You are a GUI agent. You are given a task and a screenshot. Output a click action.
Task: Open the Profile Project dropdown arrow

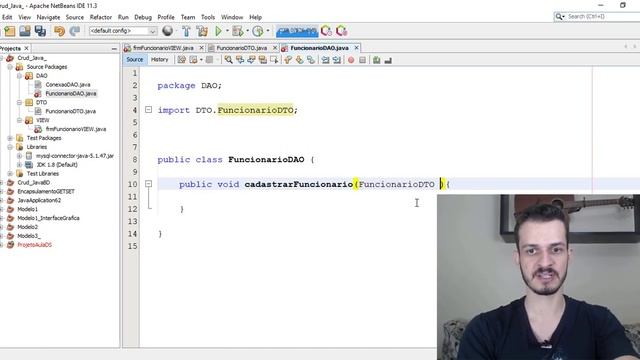point(268,31)
